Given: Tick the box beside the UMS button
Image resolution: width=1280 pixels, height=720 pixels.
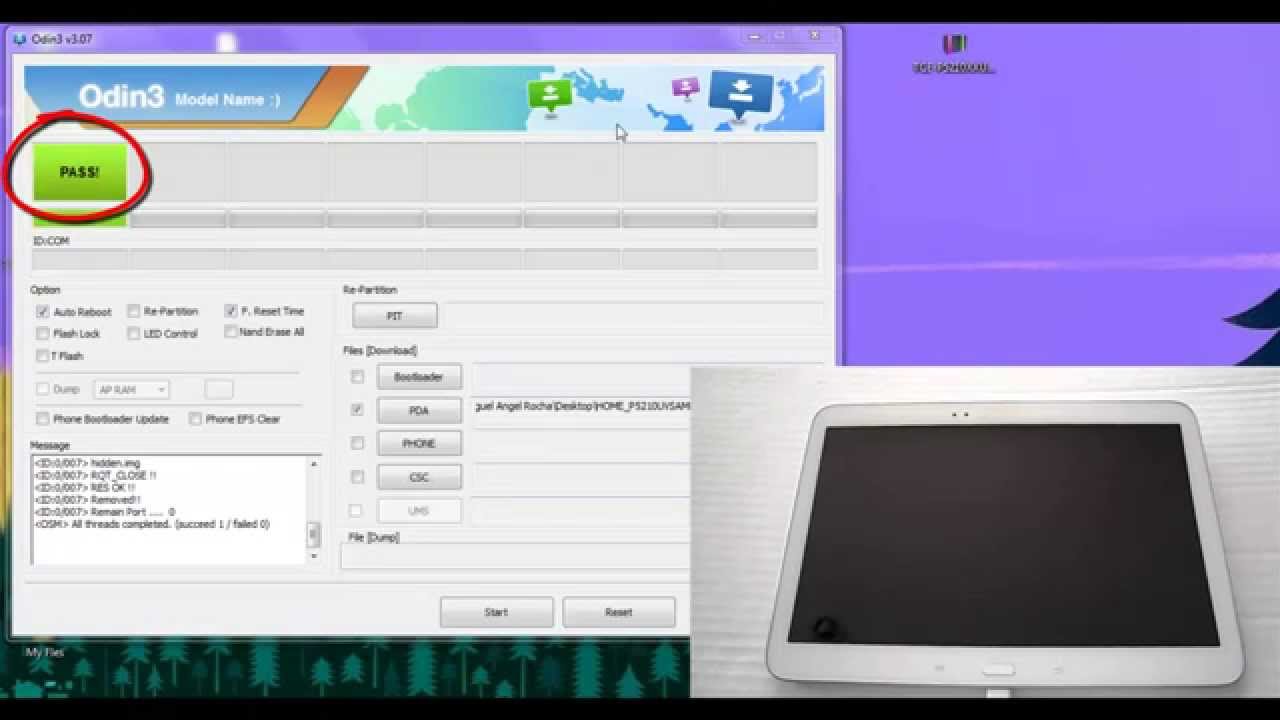Looking at the screenshot, I should 357,510.
